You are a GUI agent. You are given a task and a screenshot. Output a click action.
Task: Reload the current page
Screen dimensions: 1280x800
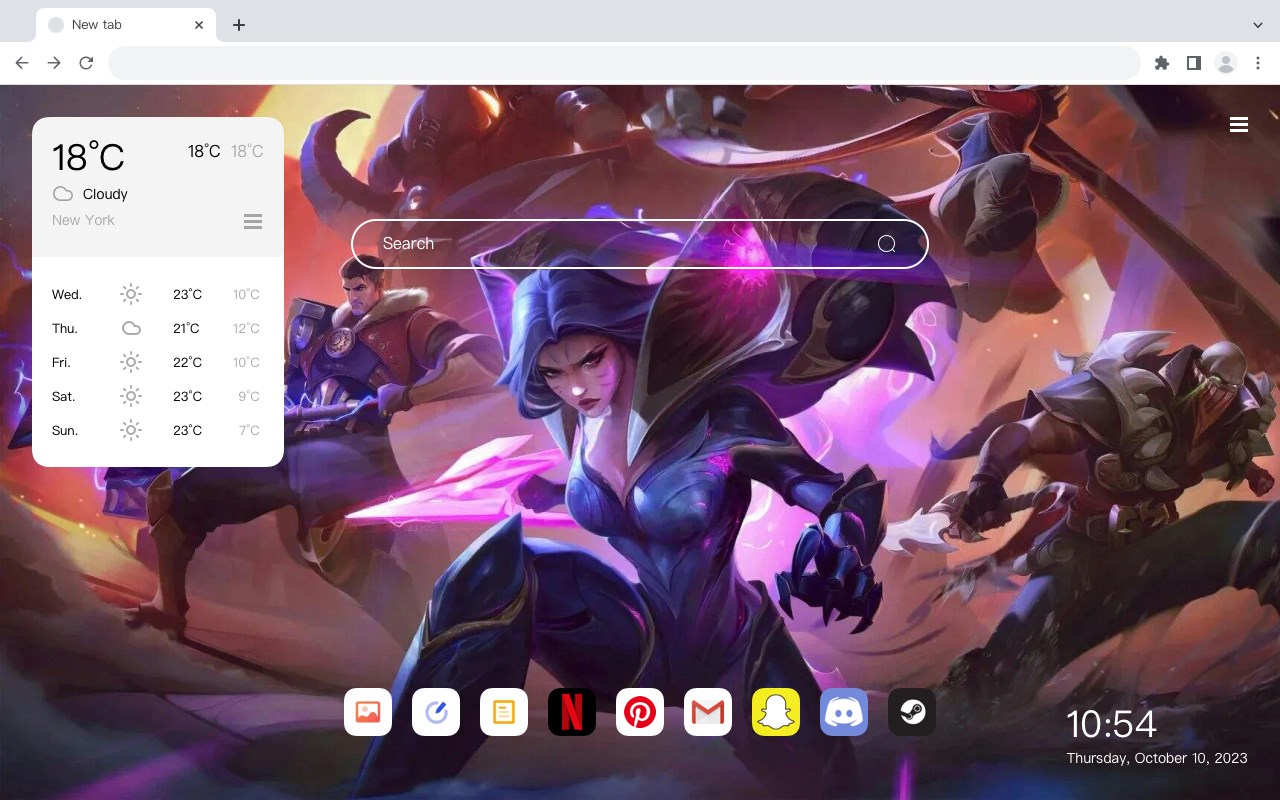86,63
